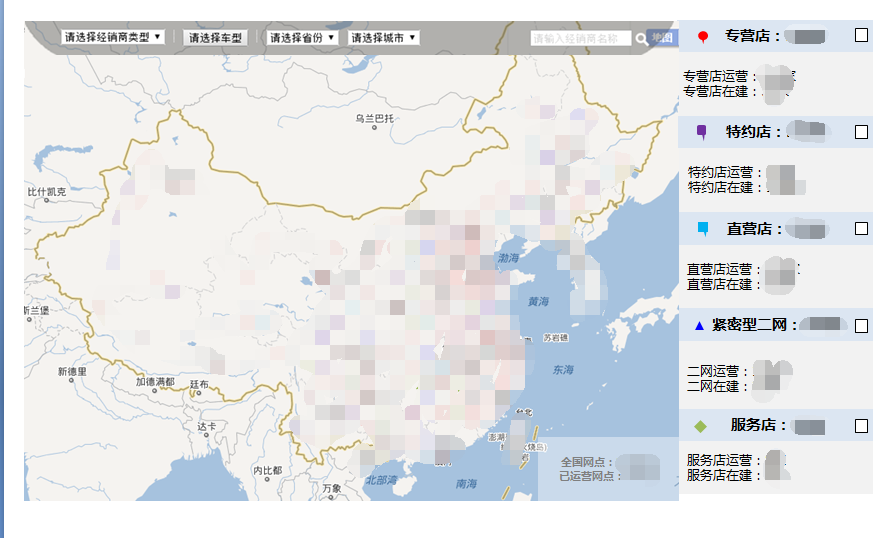Click the magnifier search icon

tap(641, 39)
